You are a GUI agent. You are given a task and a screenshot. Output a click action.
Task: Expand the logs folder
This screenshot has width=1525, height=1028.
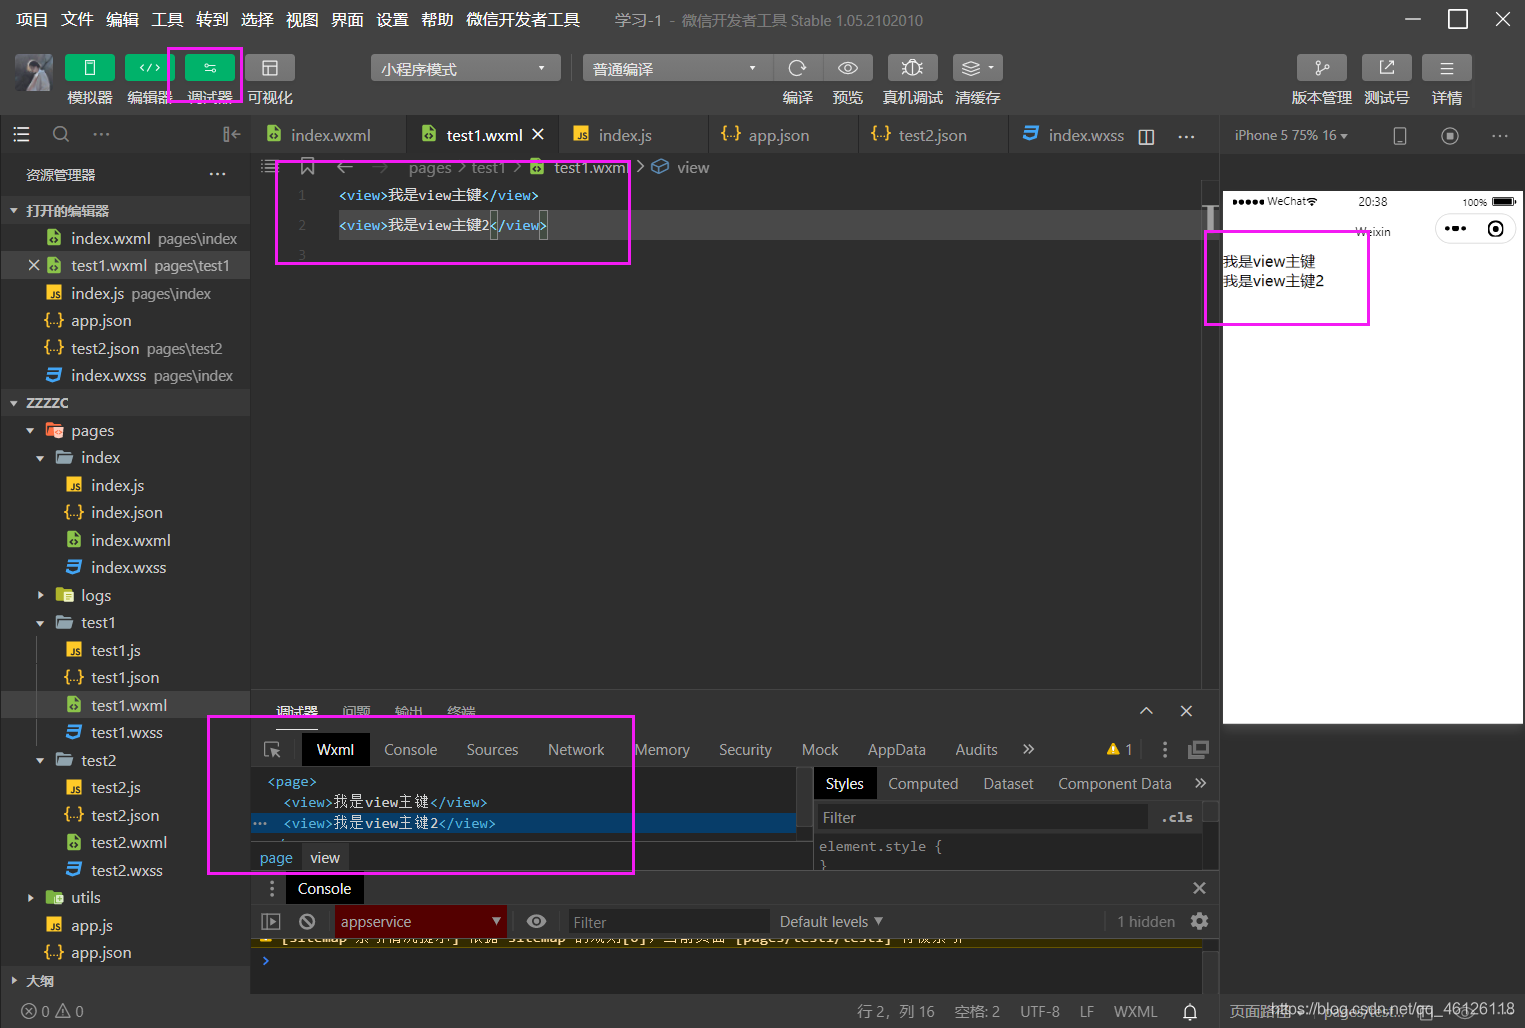point(40,595)
